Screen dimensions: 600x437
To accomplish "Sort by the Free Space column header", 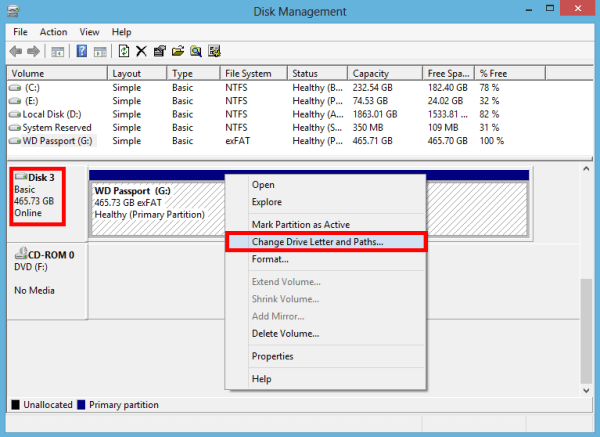I will tap(448, 73).
